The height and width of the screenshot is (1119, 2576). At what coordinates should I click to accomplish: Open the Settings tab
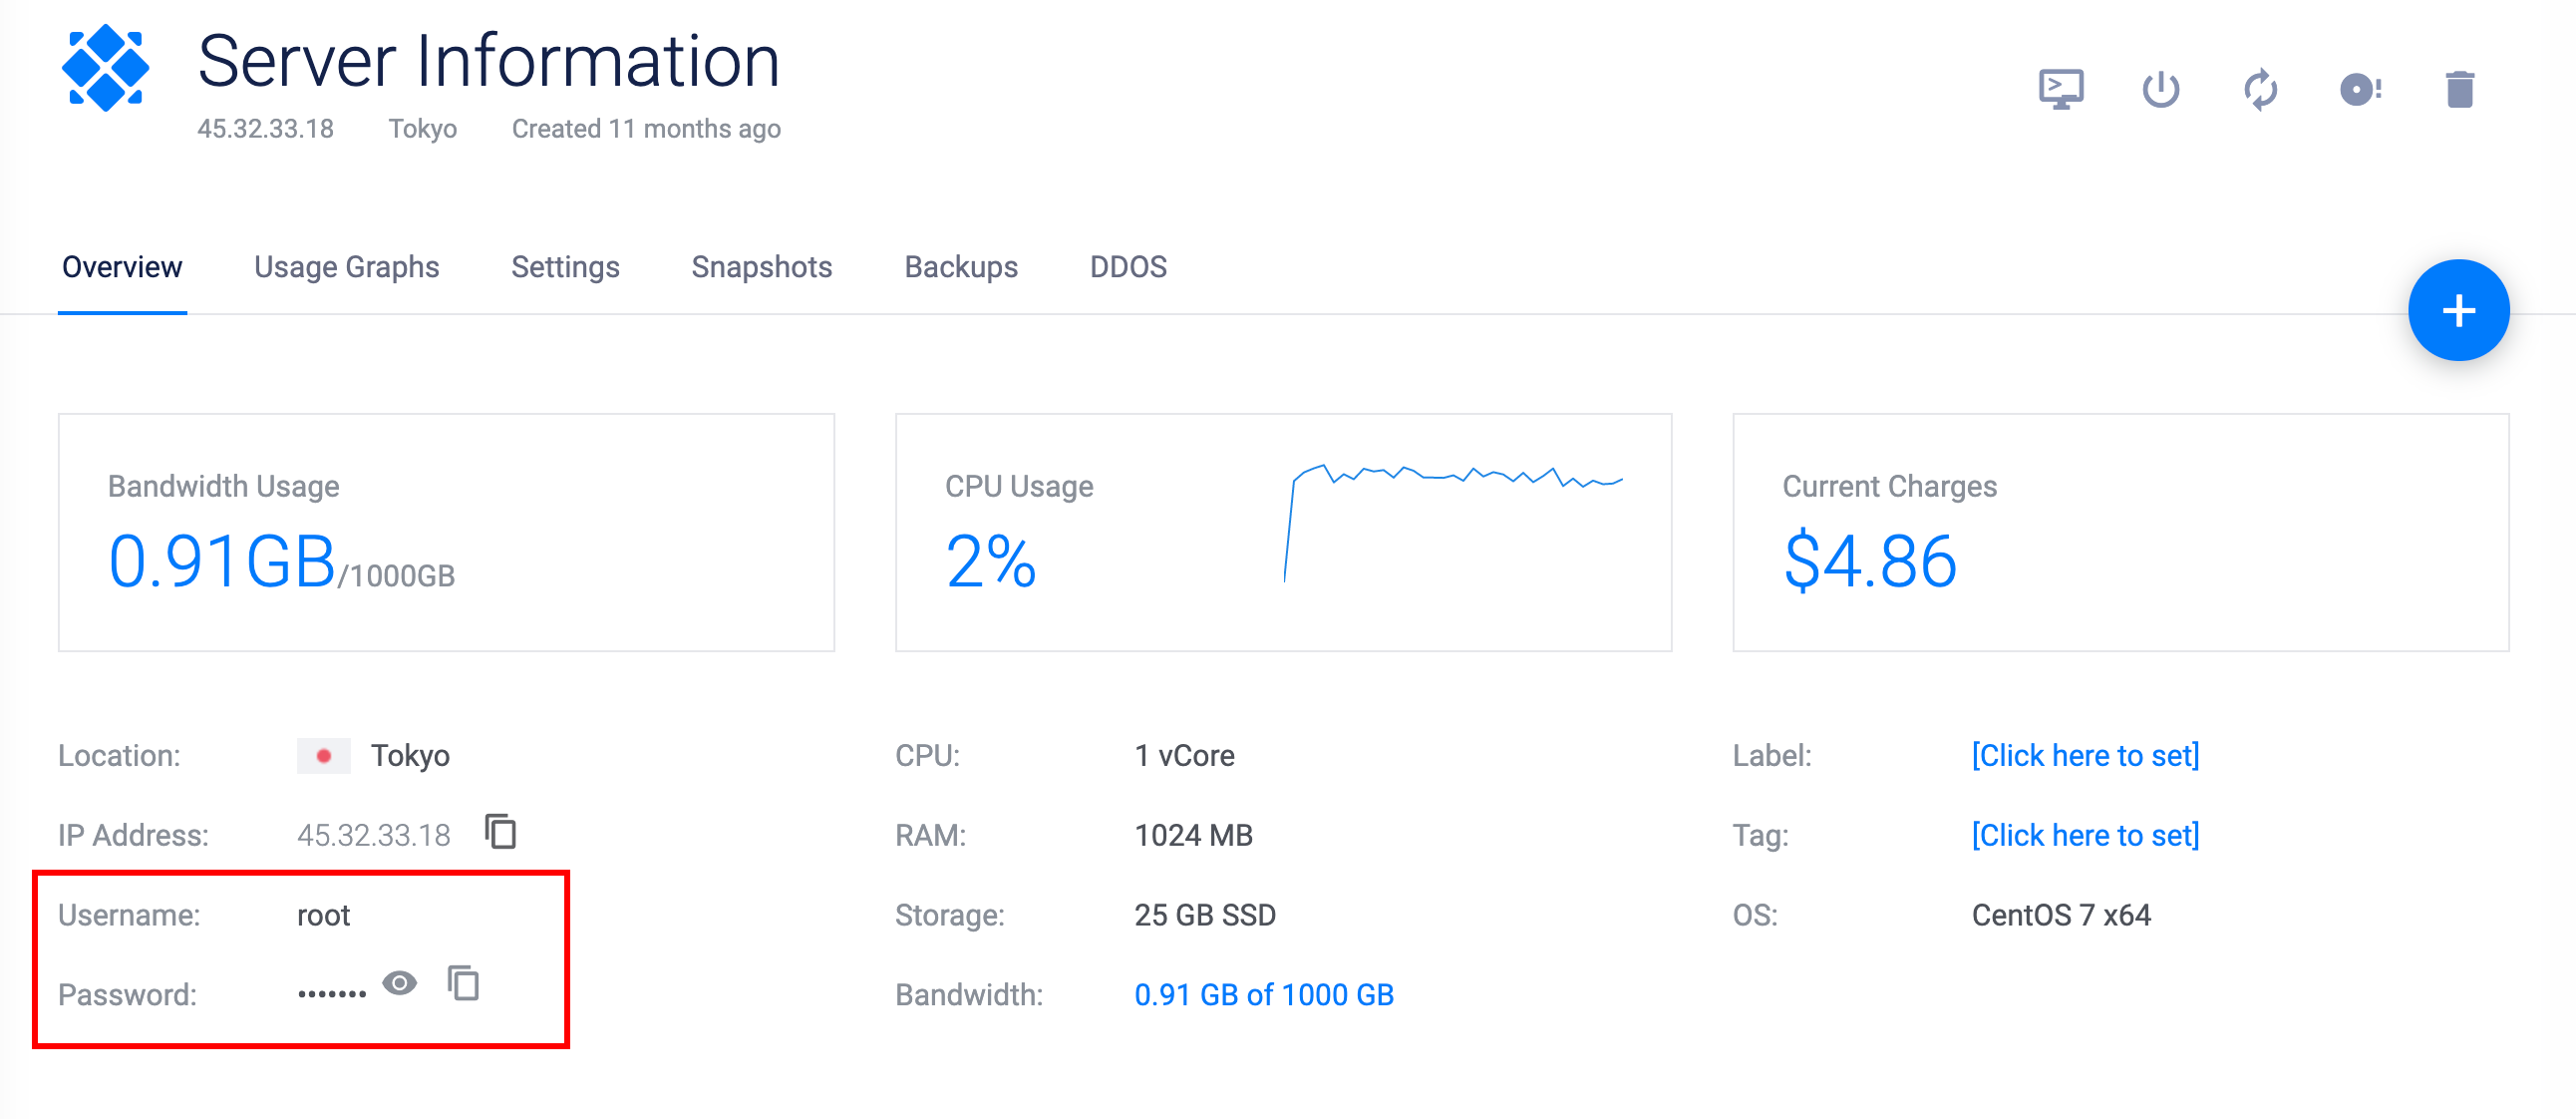tap(565, 267)
